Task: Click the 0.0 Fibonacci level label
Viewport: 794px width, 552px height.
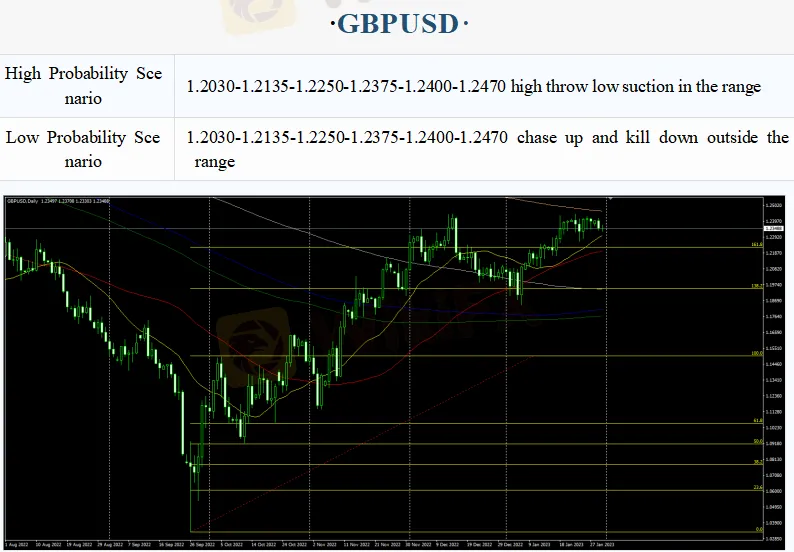Action: [759, 530]
